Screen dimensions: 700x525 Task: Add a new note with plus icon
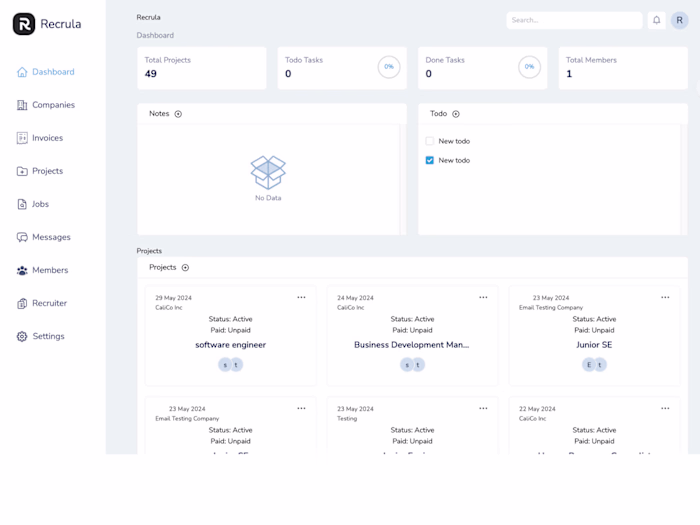pyautogui.click(x=178, y=114)
